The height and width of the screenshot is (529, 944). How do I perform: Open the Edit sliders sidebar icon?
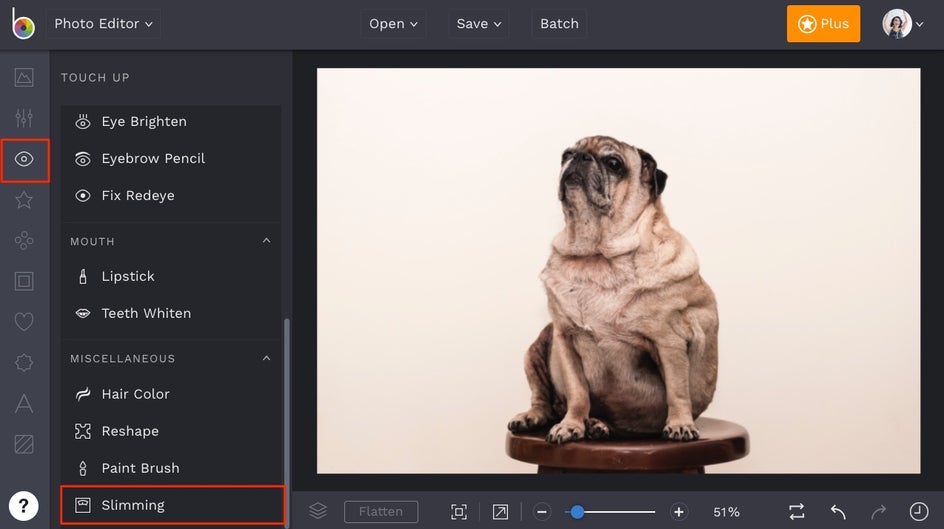[24, 118]
